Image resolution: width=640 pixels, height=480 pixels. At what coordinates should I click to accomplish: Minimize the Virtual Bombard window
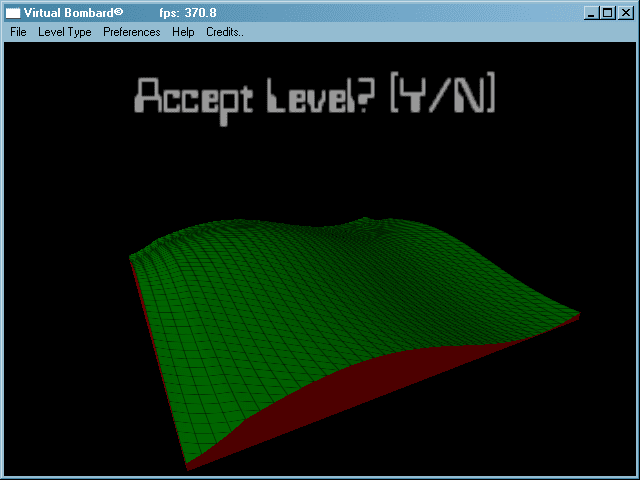coord(590,13)
